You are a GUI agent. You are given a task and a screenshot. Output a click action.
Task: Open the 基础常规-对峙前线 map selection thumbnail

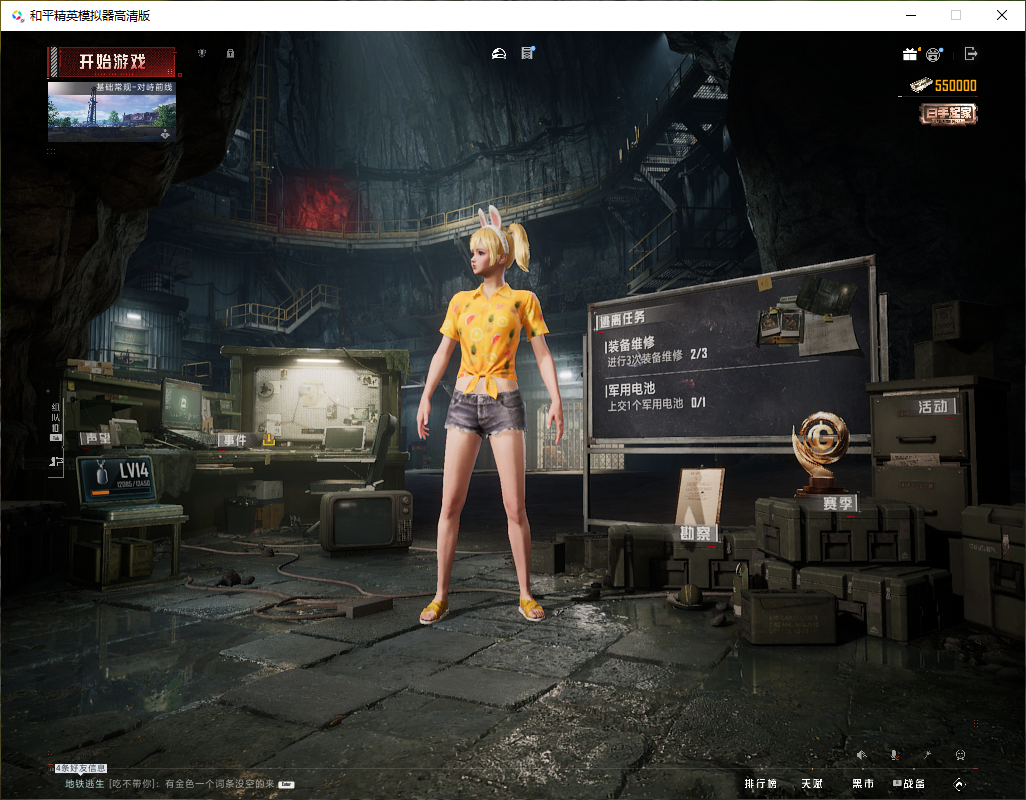(112, 111)
